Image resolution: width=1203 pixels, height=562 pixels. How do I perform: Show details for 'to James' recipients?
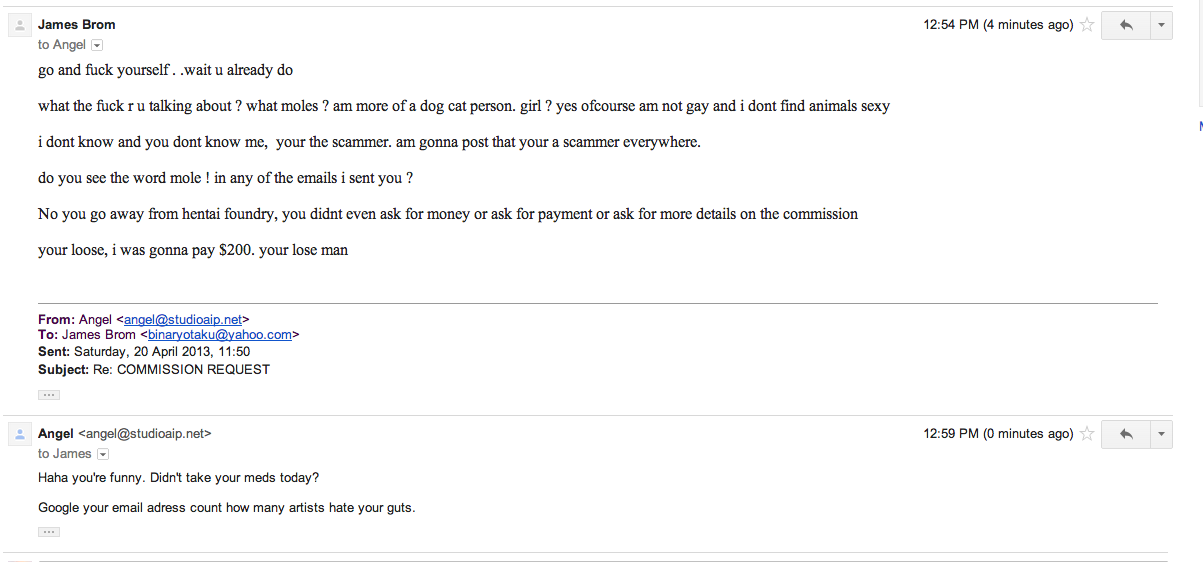101,454
